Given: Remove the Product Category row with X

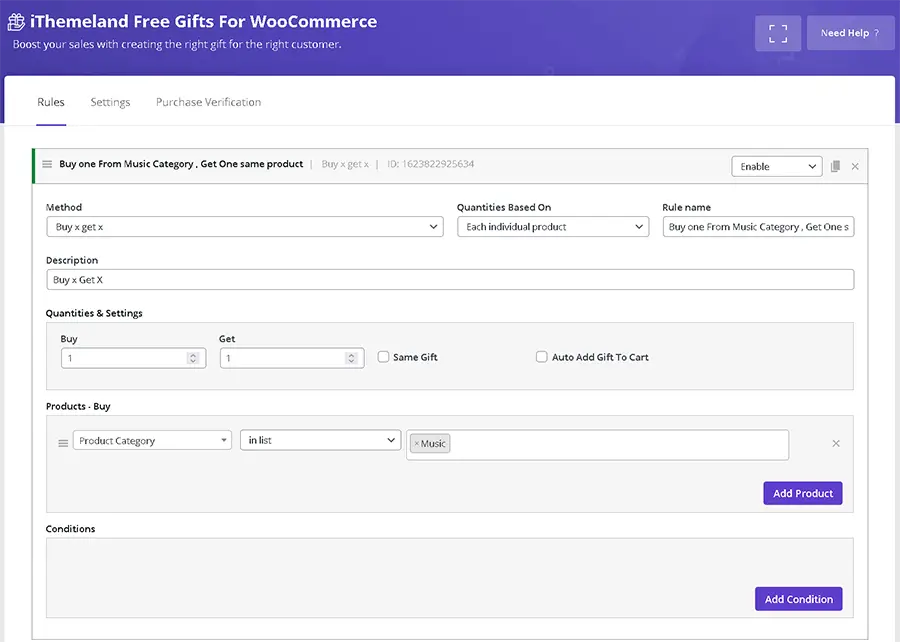Looking at the screenshot, I should coord(836,443).
